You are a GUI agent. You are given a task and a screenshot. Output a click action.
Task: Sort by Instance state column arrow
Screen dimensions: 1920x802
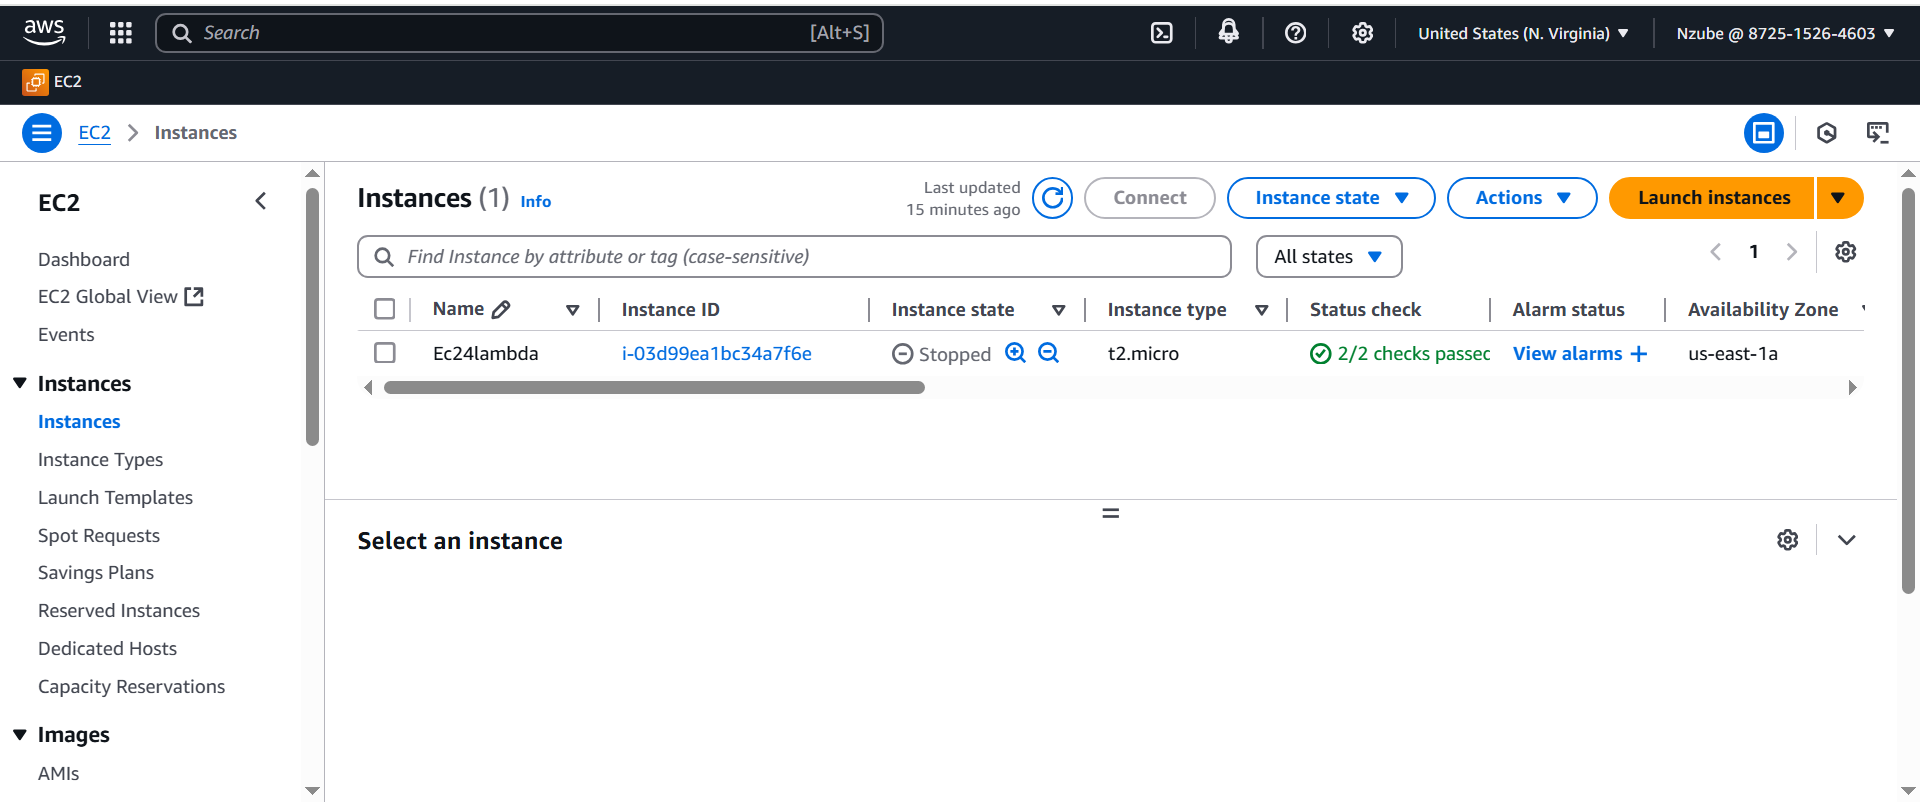pyautogui.click(x=1059, y=310)
